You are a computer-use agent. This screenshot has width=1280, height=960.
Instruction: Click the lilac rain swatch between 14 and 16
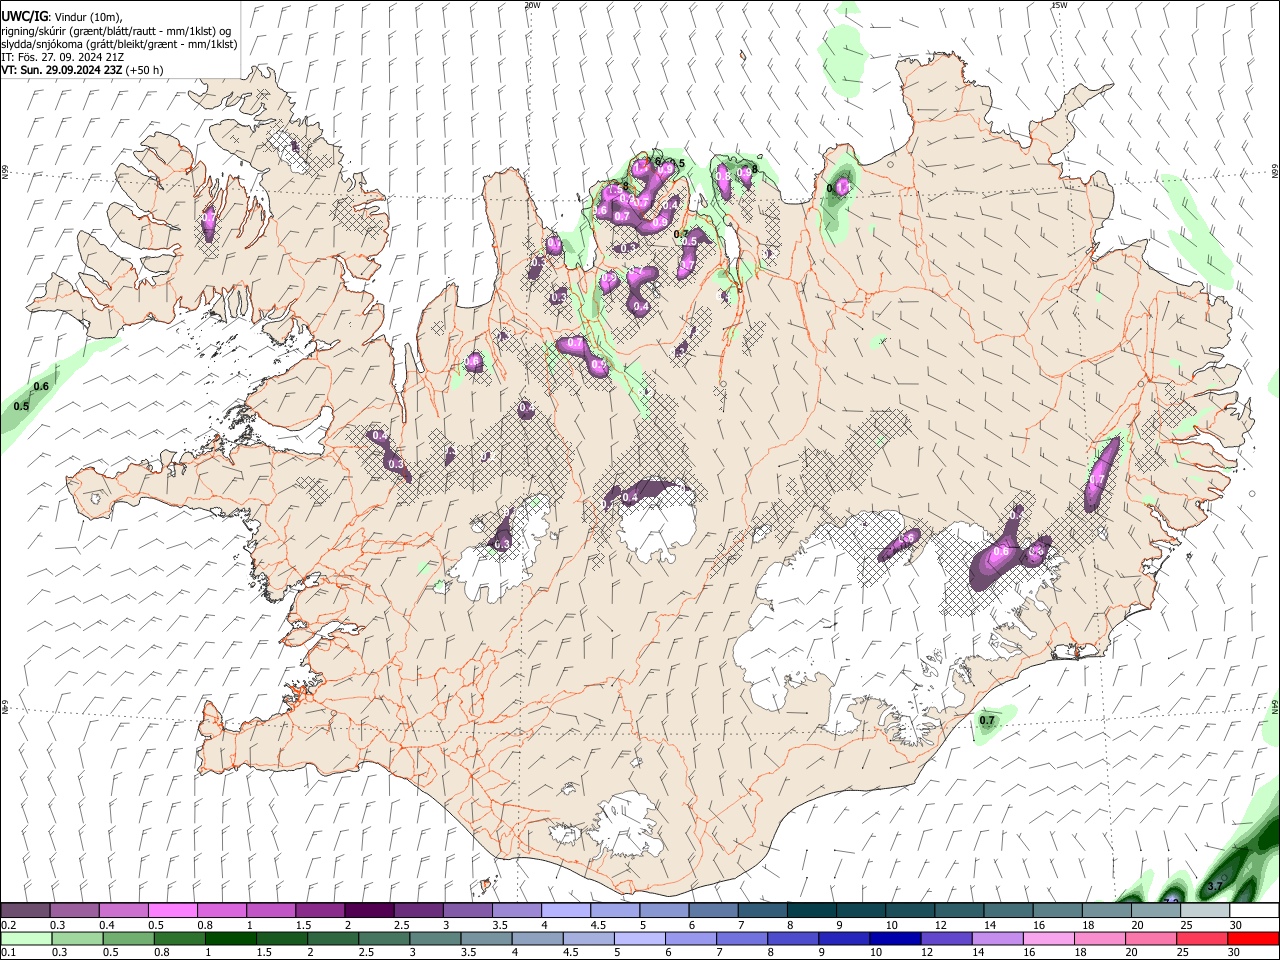tap(997, 938)
